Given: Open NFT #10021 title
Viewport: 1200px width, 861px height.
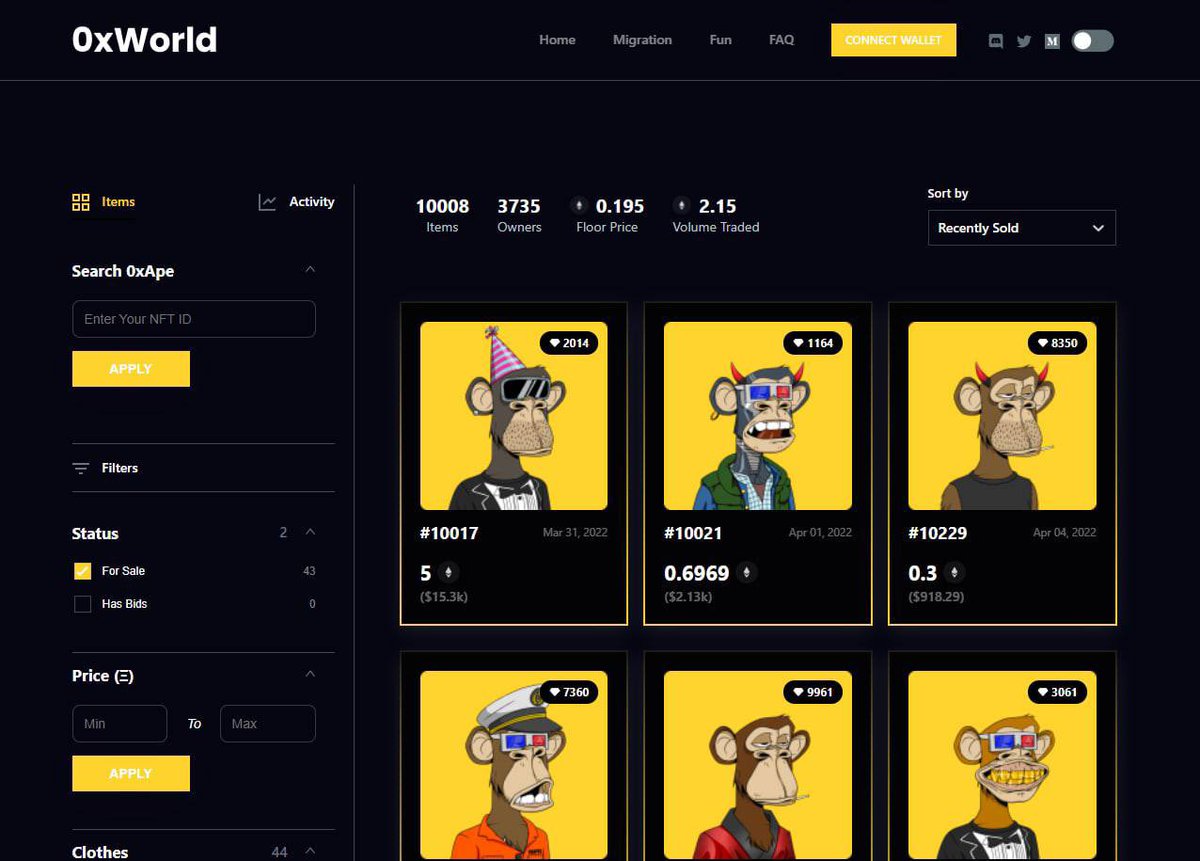Looking at the screenshot, I should [x=693, y=533].
